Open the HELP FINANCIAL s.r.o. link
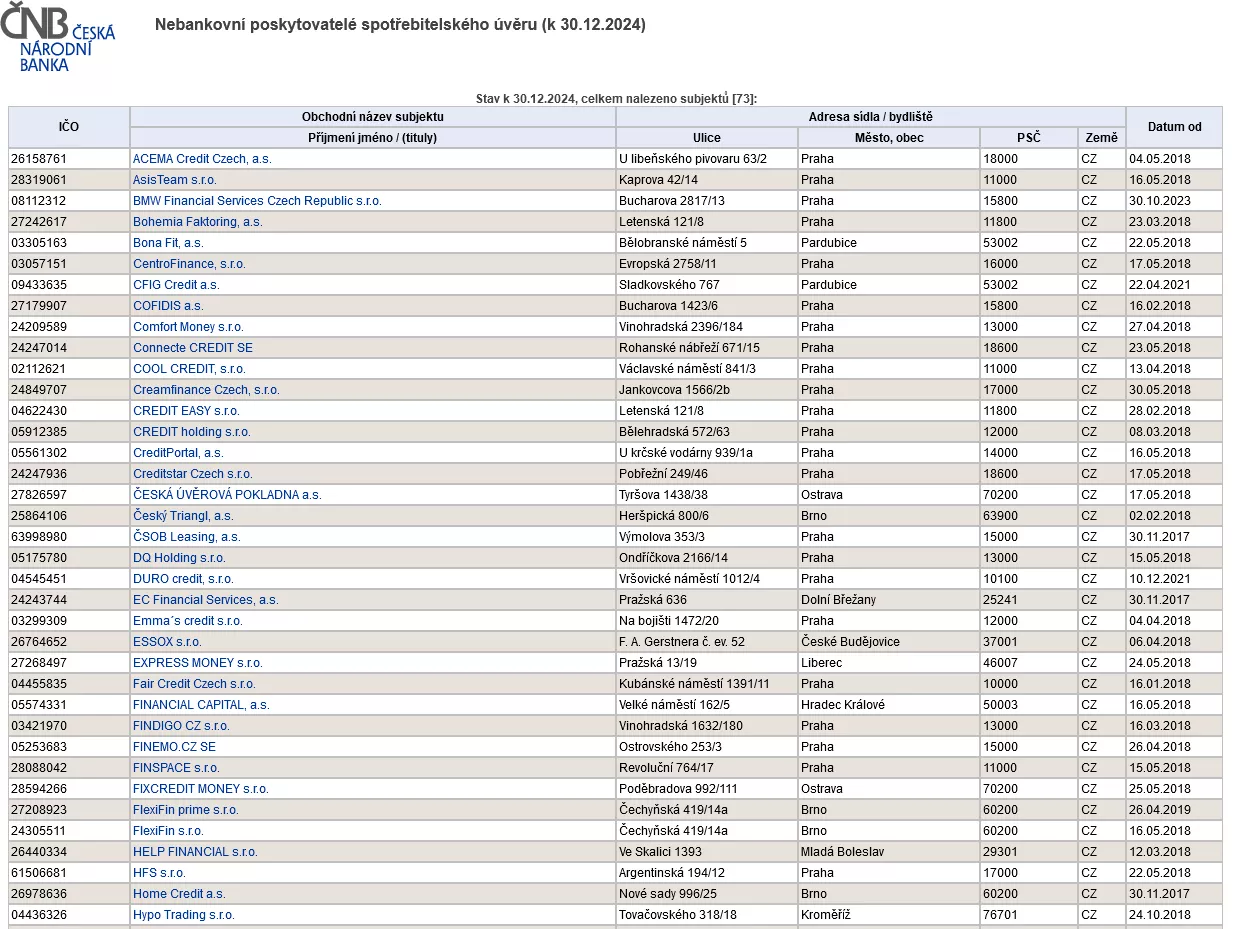The width and height of the screenshot is (1233, 929). point(195,852)
